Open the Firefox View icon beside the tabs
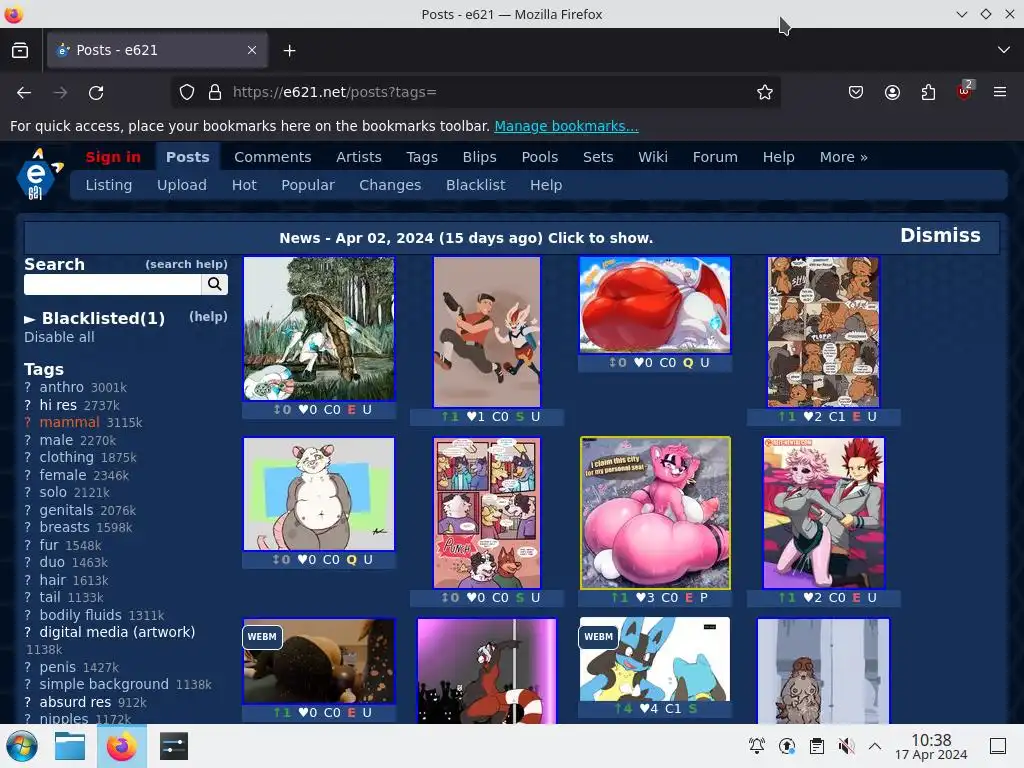Viewport: 1024px width, 768px height. coord(20,50)
